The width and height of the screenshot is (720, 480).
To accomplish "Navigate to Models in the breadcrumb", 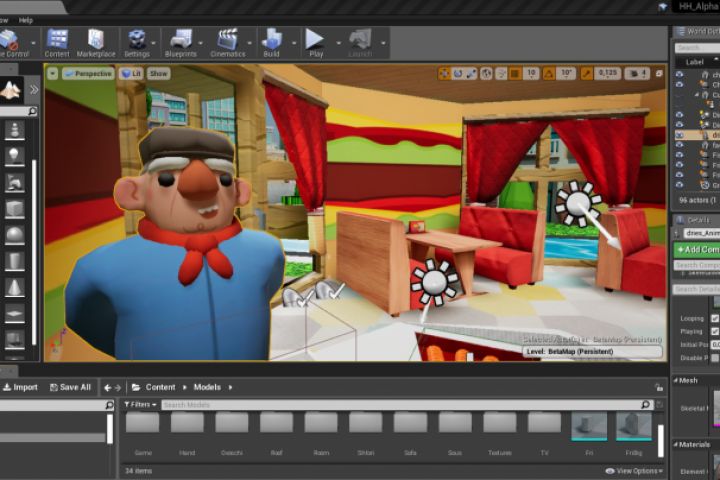I will pyautogui.click(x=207, y=387).
